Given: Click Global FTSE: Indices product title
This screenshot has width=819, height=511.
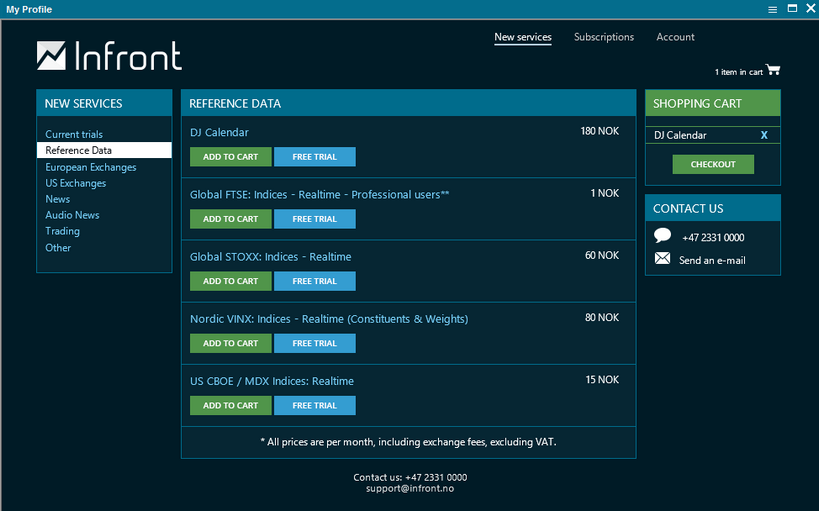Looking at the screenshot, I should (x=319, y=194).
